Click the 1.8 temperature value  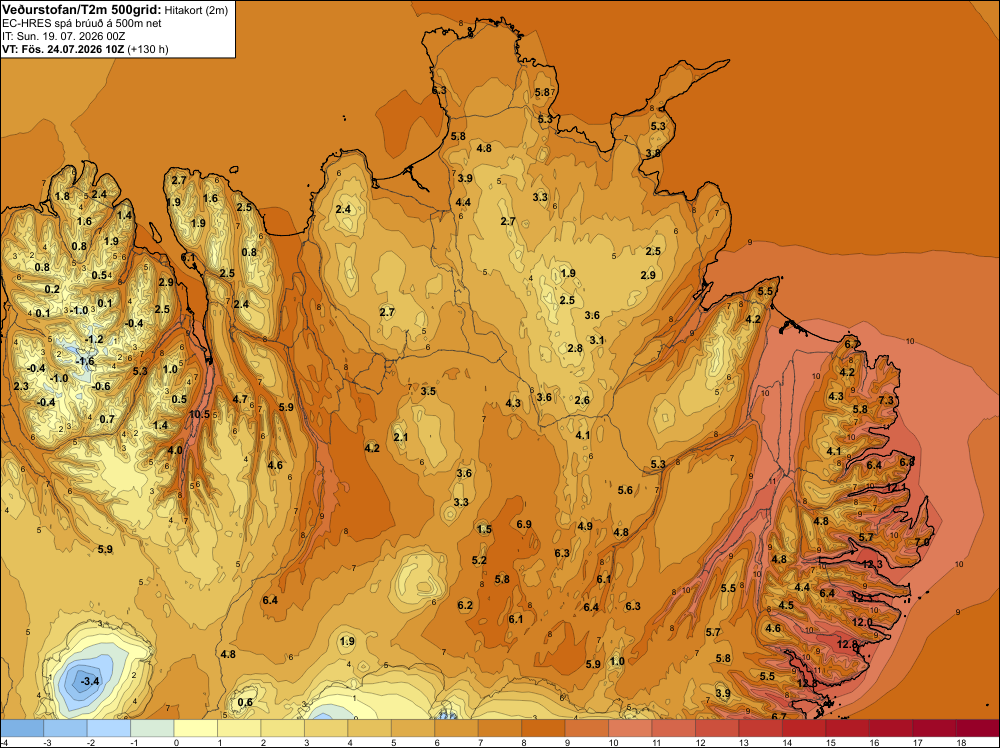click(62, 196)
